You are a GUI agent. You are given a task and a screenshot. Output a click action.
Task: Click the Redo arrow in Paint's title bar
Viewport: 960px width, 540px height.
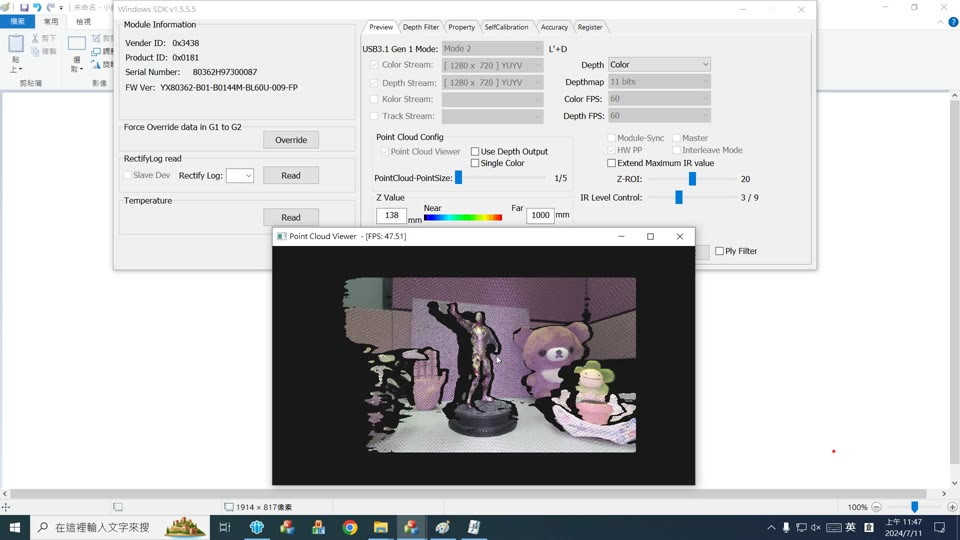click(51, 7)
